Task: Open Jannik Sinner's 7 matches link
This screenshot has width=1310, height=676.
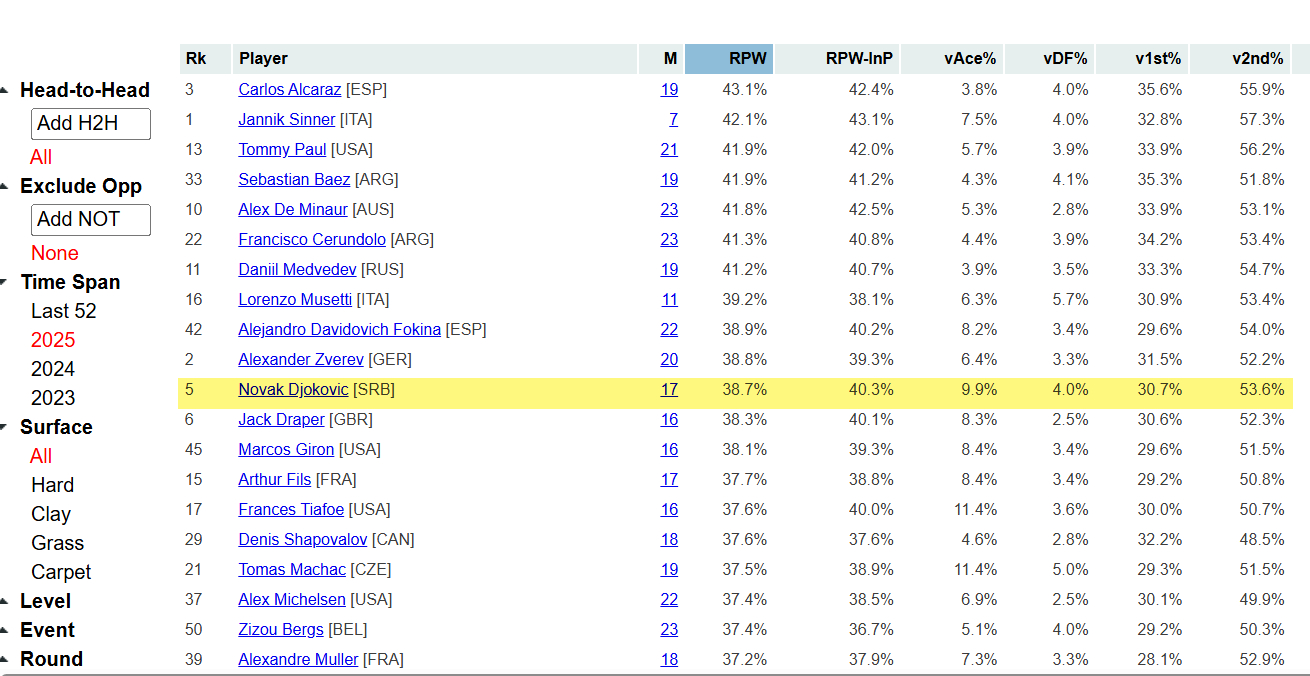Action: click(x=673, y=119)
